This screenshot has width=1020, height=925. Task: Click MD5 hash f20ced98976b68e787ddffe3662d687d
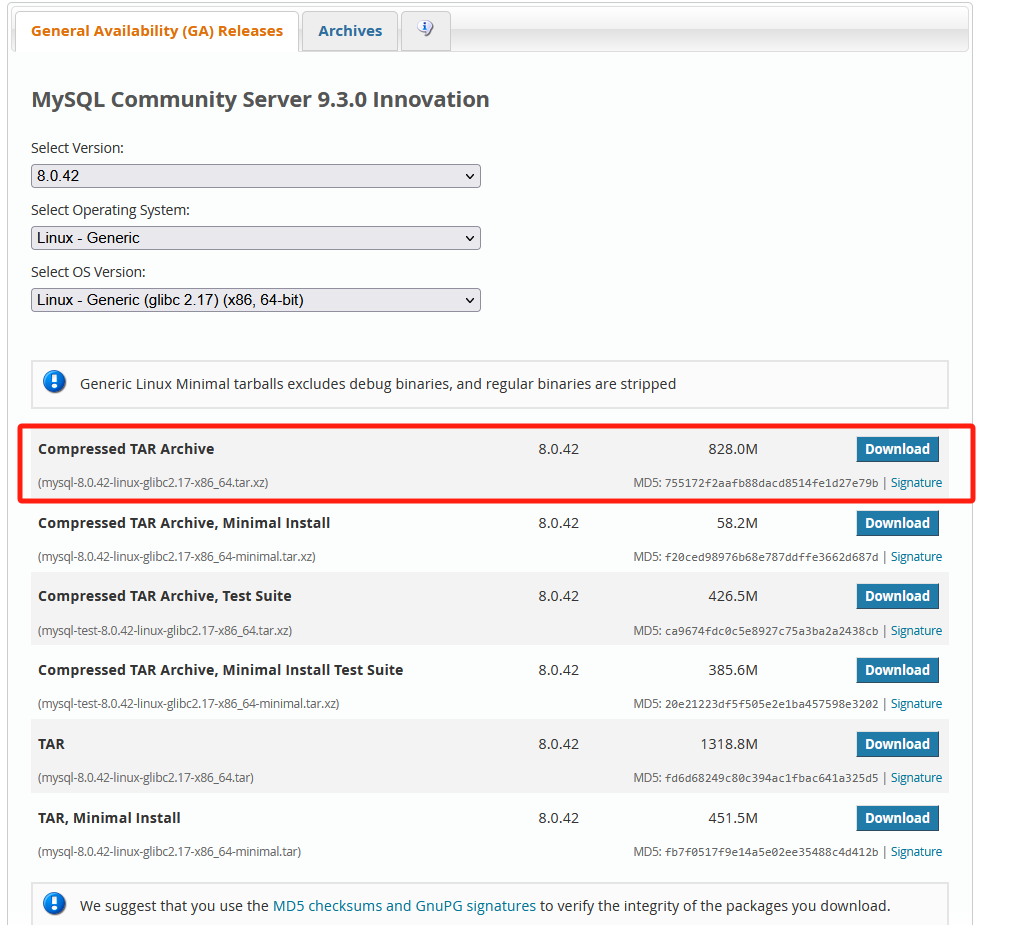pos(772,557)
